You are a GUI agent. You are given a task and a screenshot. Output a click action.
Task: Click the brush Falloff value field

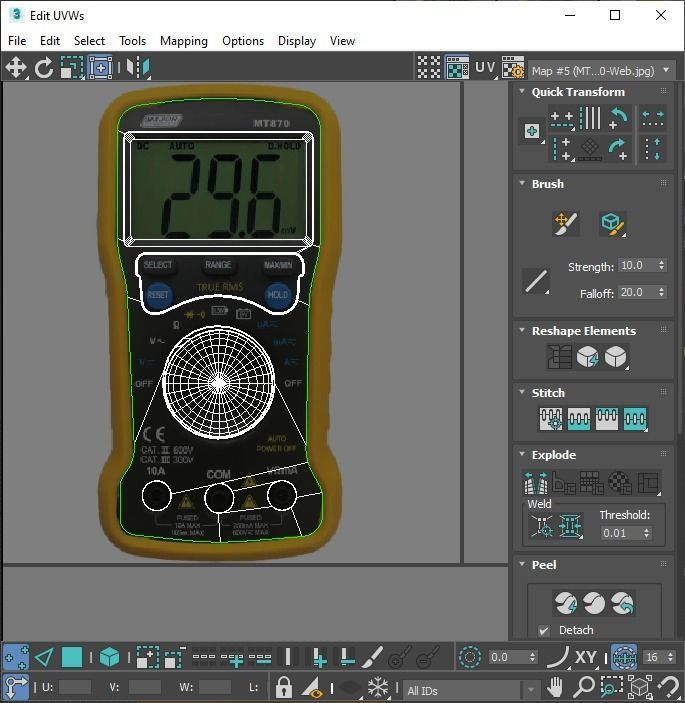coord(637,292)
